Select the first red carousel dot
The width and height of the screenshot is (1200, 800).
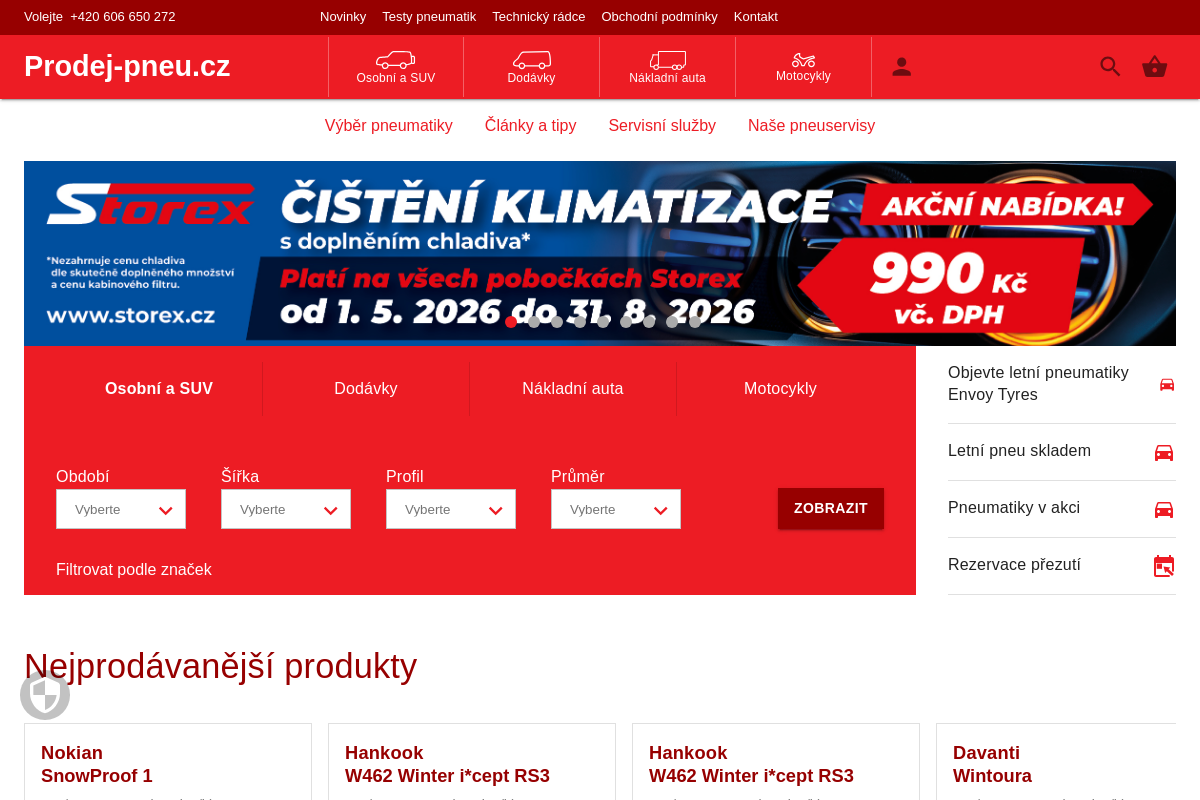tap(511, 322)
